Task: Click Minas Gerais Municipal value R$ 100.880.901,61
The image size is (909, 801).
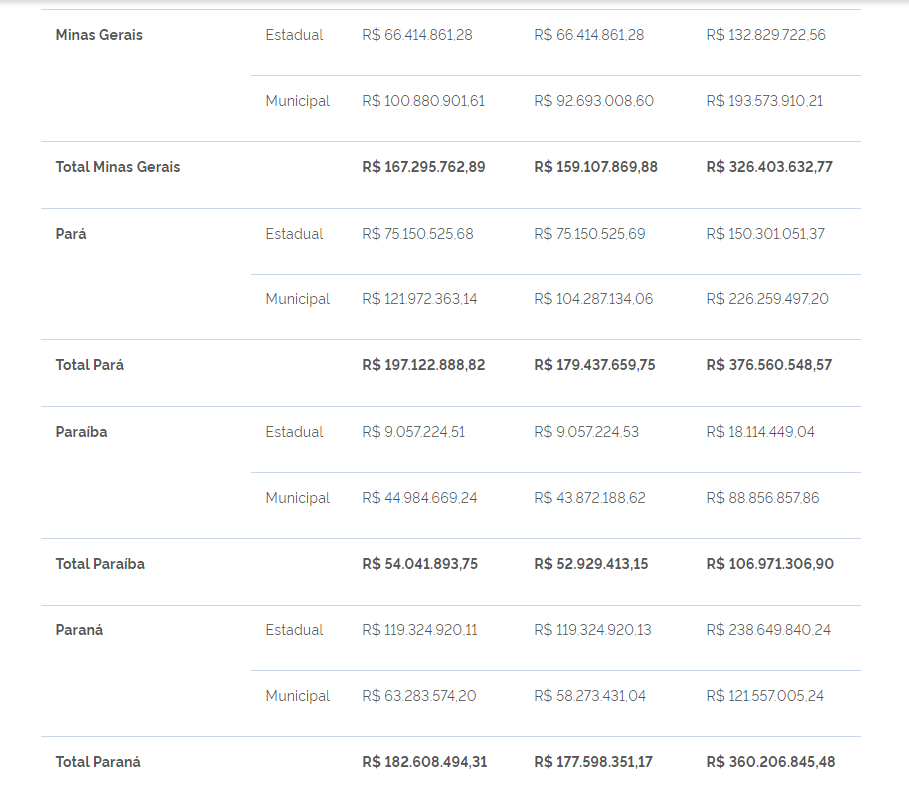Action: point(424,101)
